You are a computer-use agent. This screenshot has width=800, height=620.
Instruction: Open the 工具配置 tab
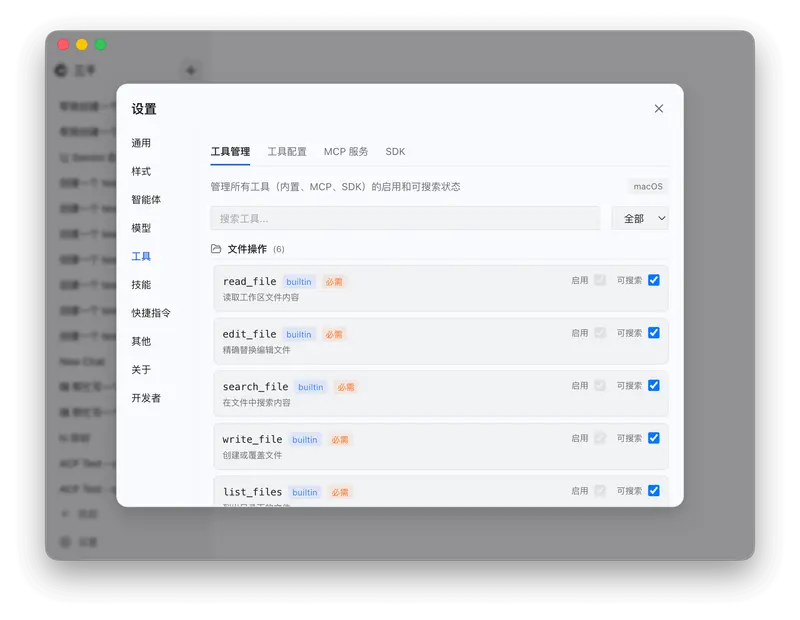[x=287, y=151]
